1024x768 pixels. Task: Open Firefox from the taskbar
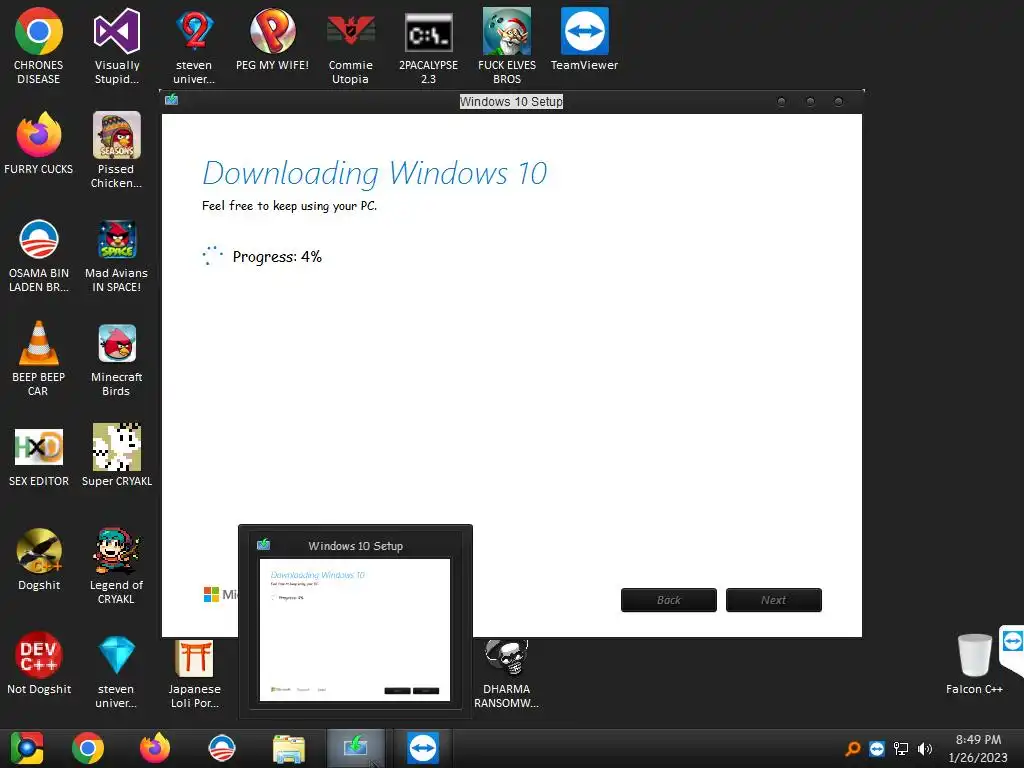click(155, 748)
